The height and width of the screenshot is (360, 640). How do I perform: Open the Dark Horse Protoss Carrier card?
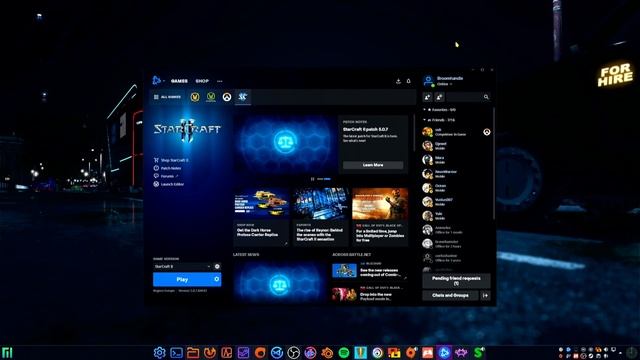click(x=261, y=217)
